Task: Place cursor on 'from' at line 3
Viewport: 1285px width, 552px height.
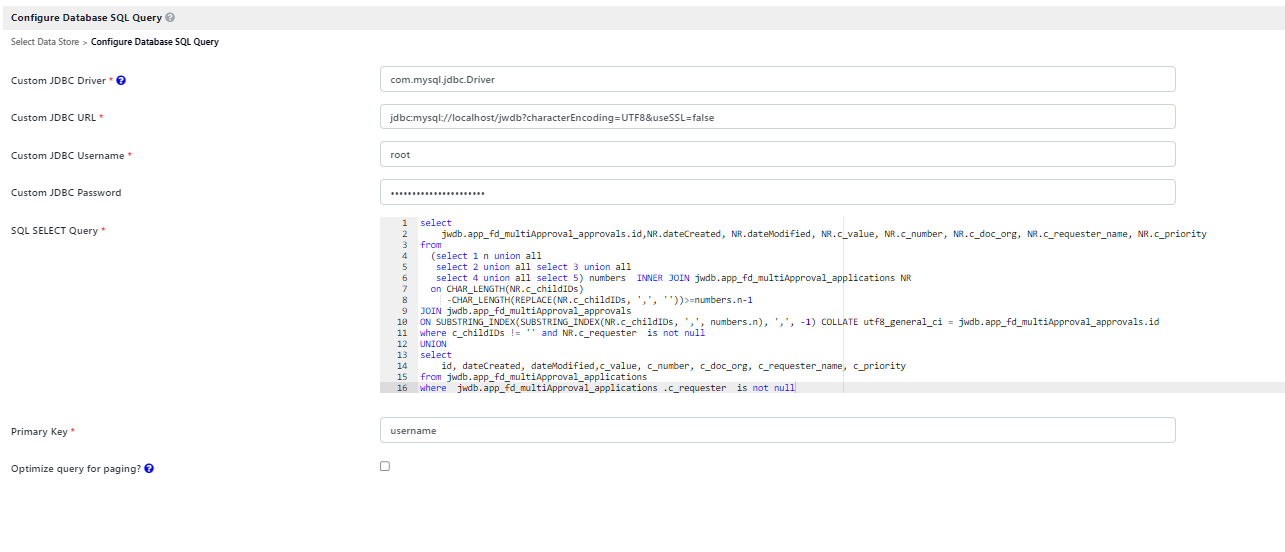Action: (x=430, y=245)
